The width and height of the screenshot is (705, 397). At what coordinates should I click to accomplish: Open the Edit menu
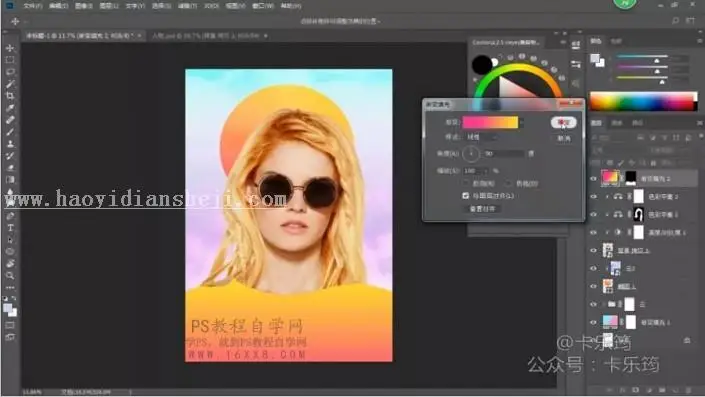58,6
